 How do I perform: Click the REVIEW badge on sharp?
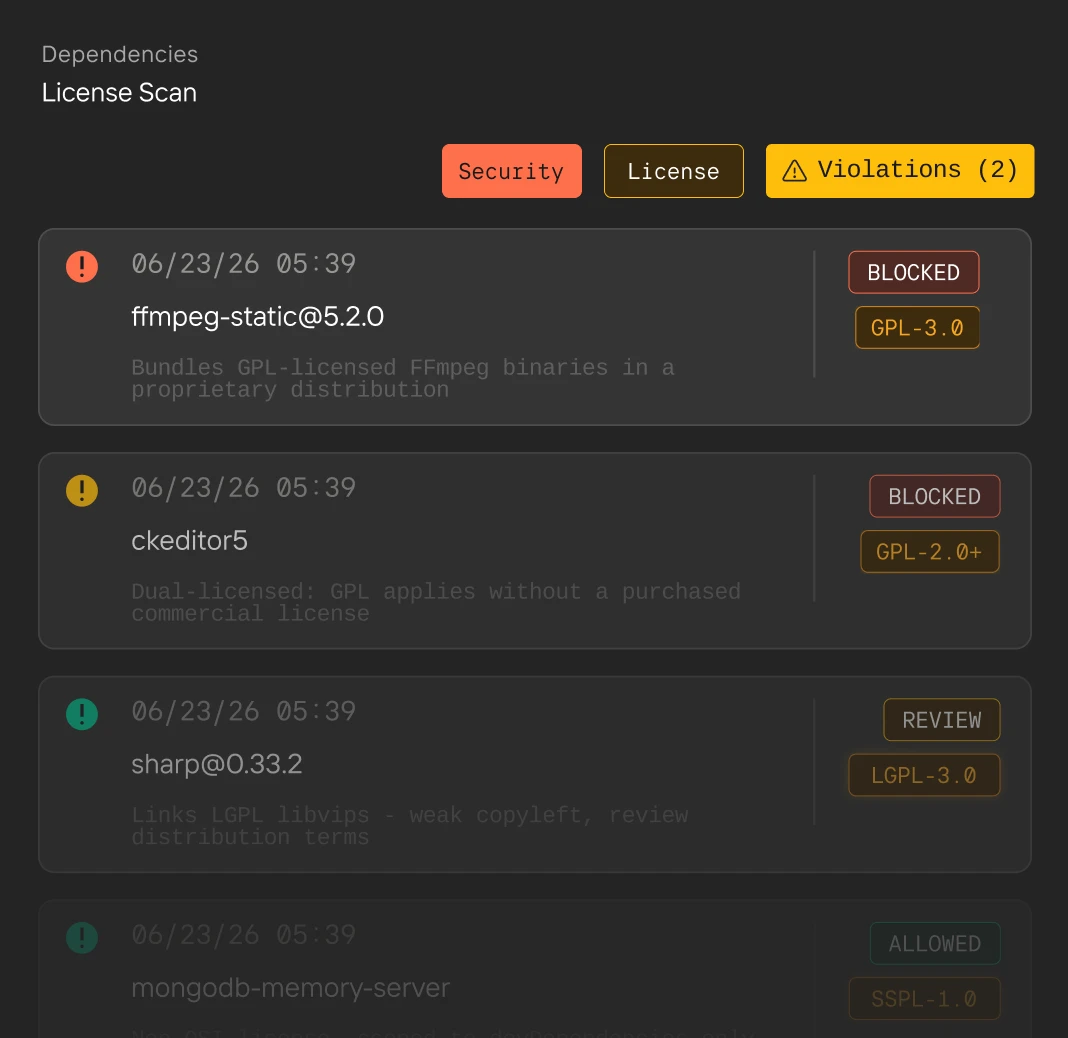(941, 720)
